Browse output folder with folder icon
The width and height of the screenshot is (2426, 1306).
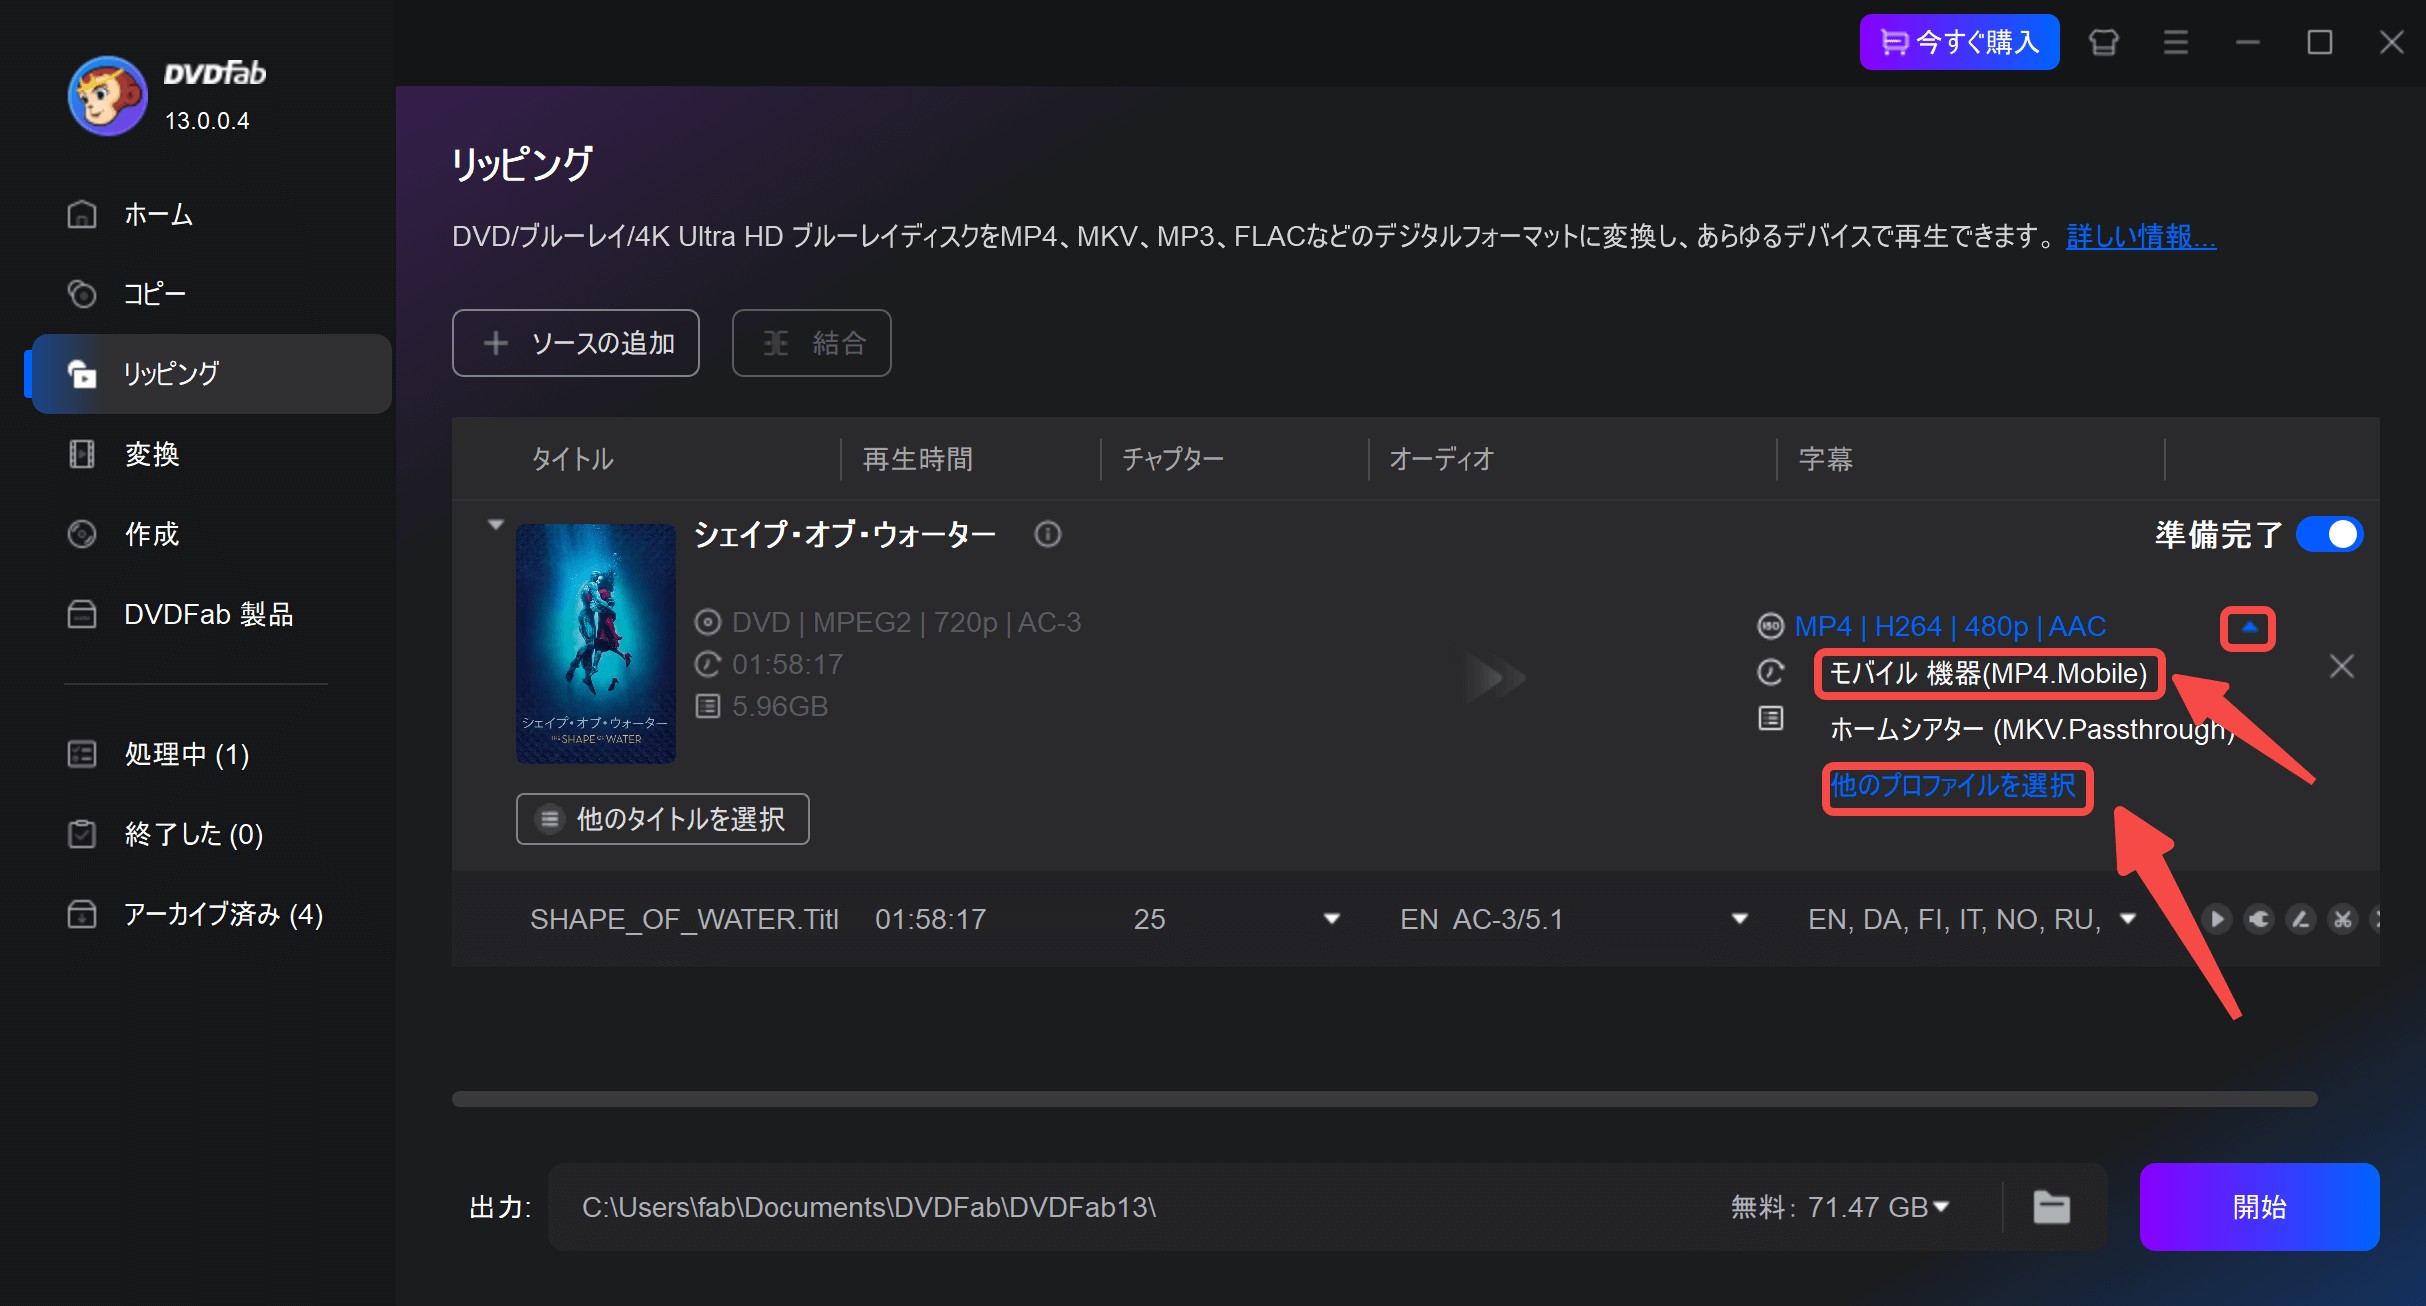pyautogui.click(x=2052, y=1207)
